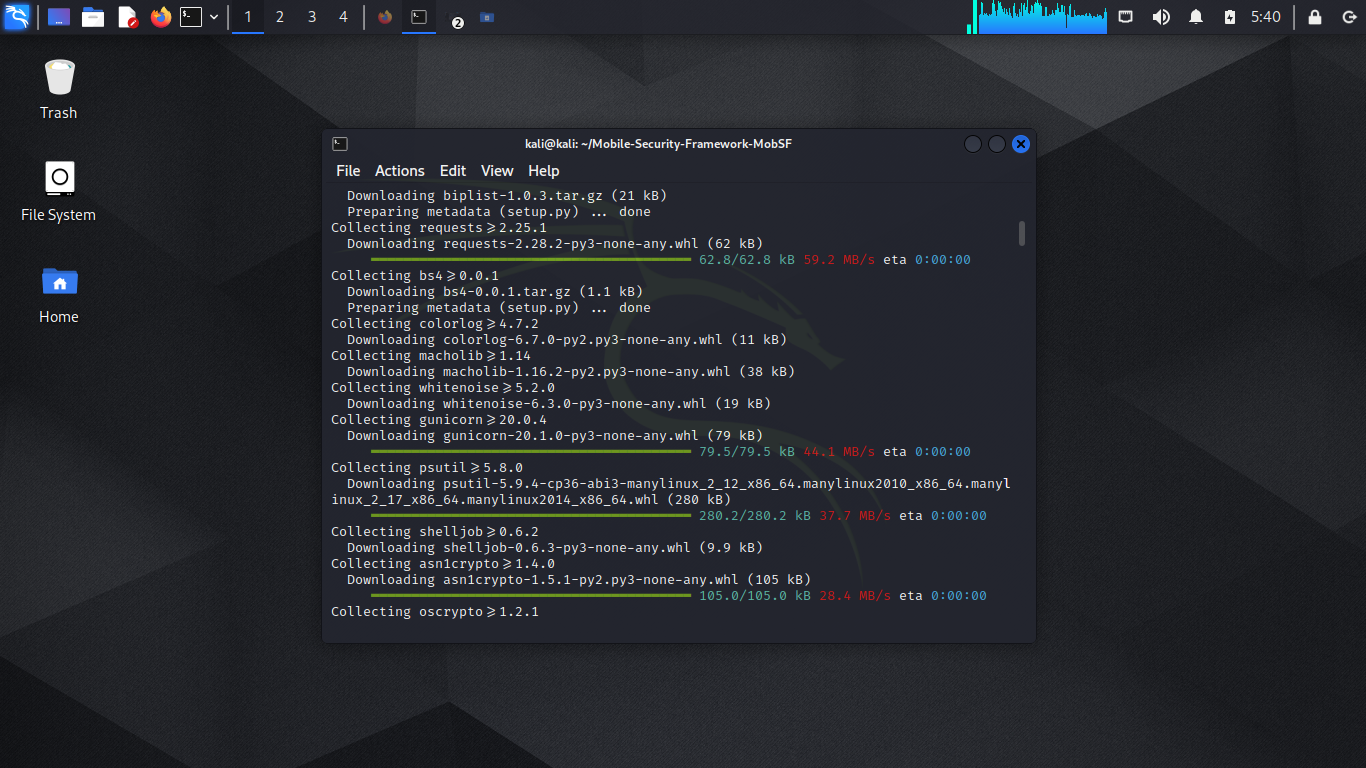Click the taskbar item with badge 2

coord(454,19)
